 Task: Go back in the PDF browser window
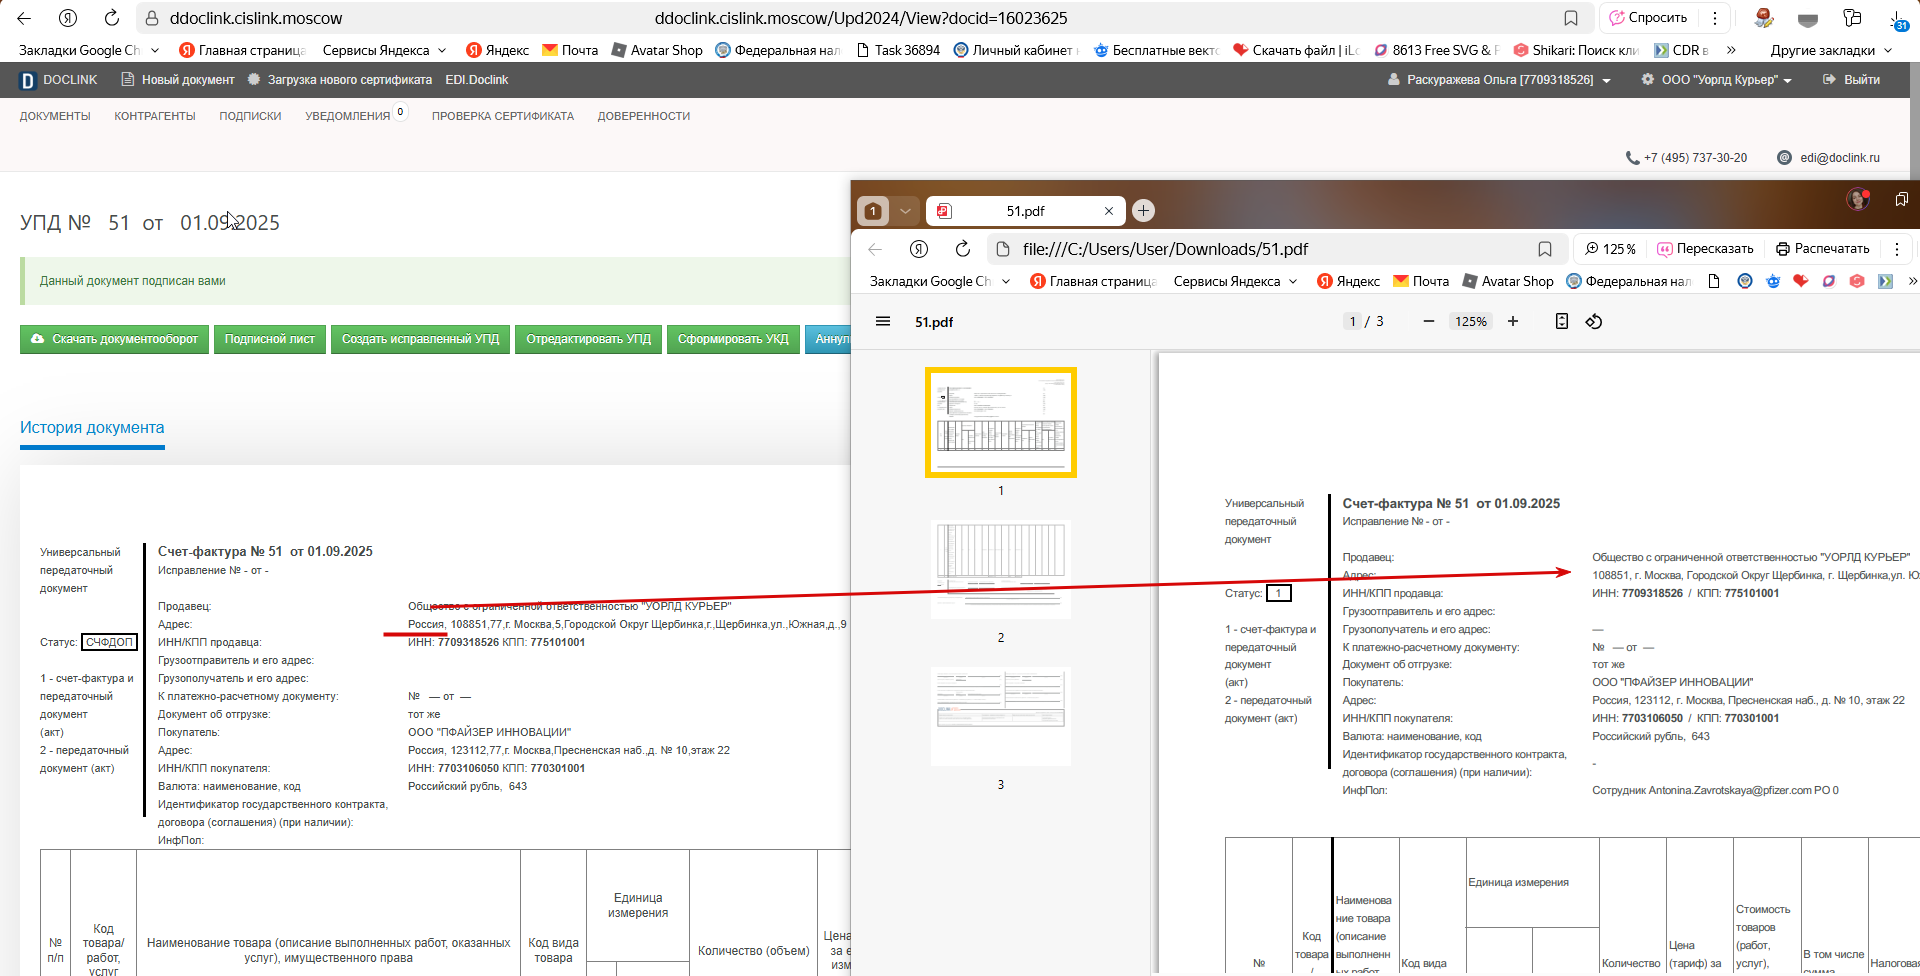click(x=876, y=249)
